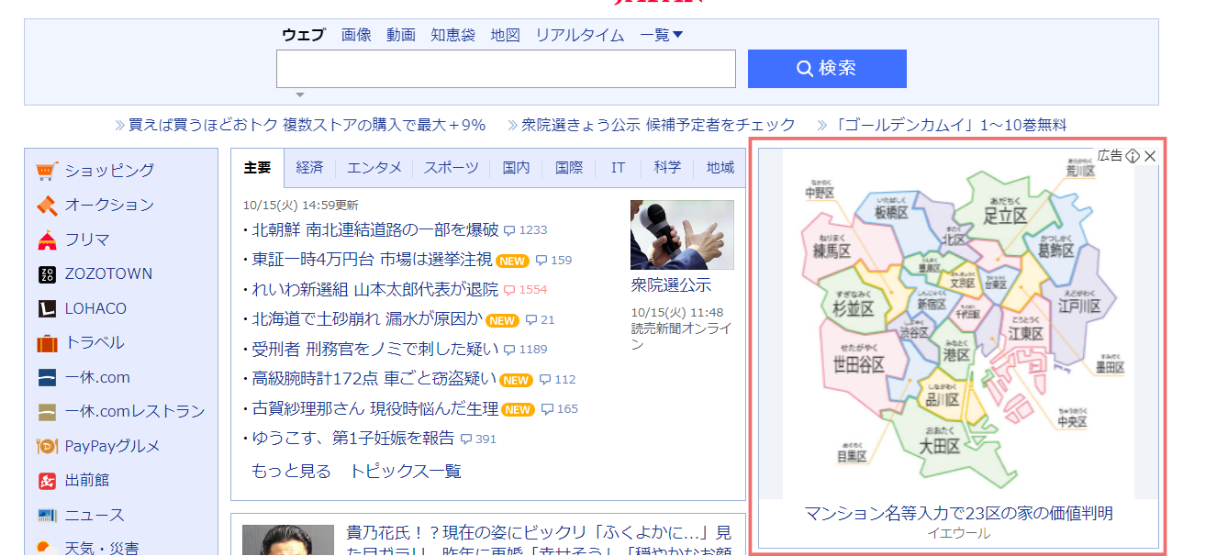
Task: Open 買えば買うほどおトク promo link
Action: point(307,125)
